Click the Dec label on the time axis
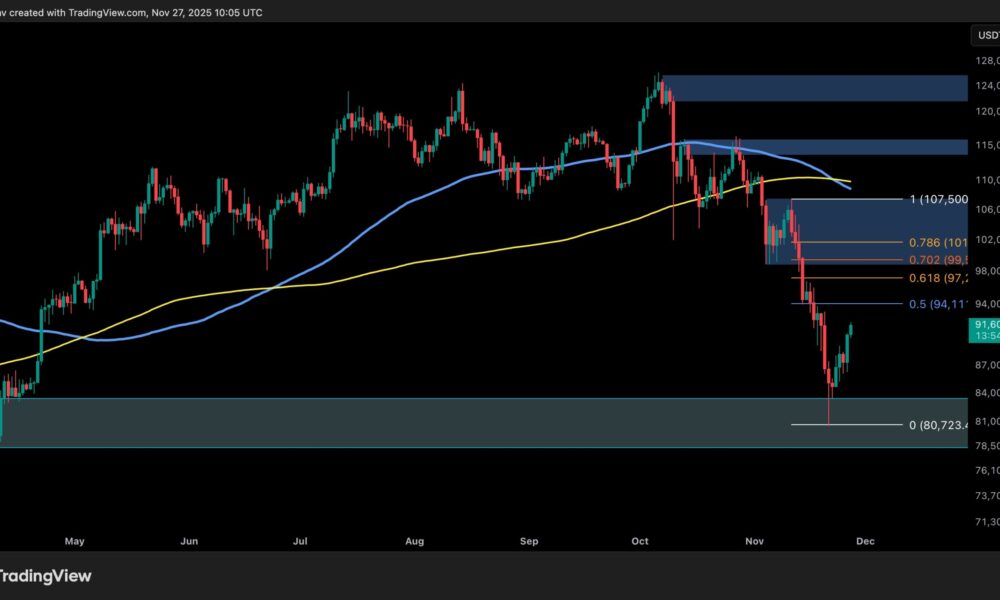Viewport: 1000px width, 600px height. tap(864, 540)
